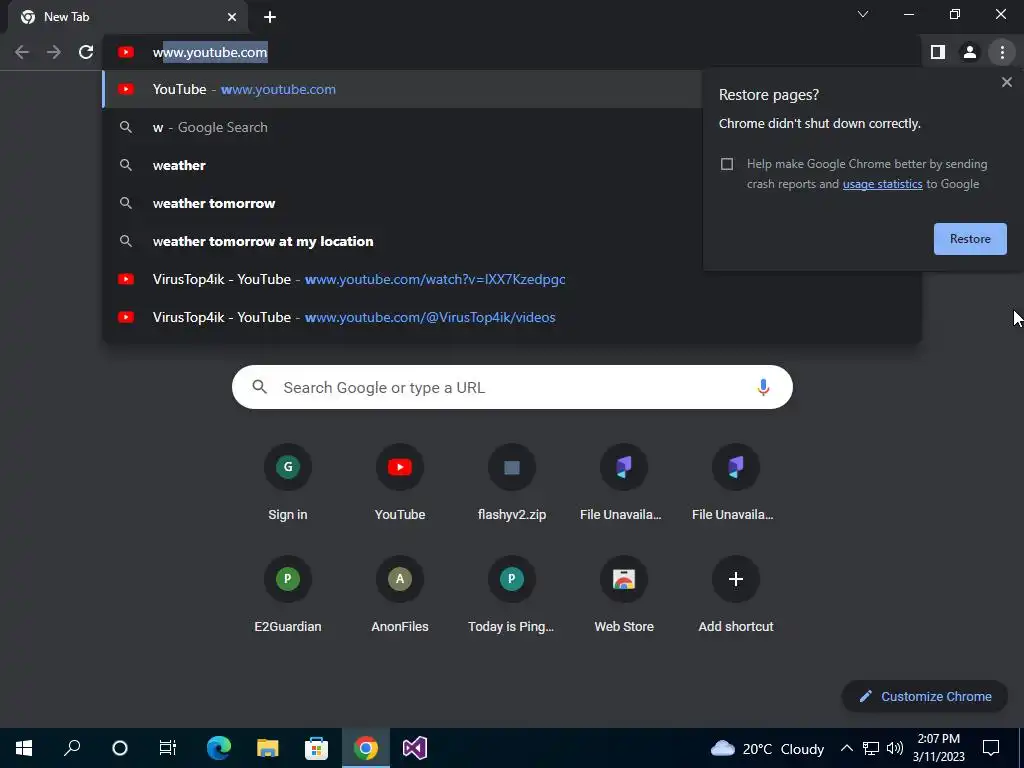Click the Add shortcut tile

pyautogui.click(x=735, y=594)
